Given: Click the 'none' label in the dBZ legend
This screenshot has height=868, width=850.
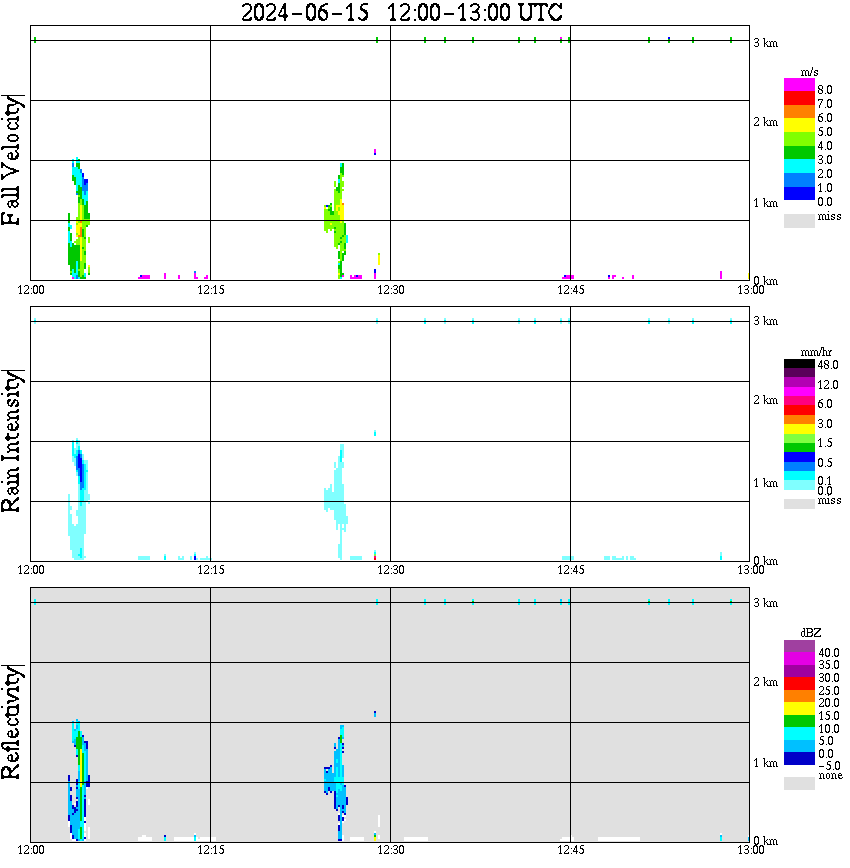Looking at the screenshot, I should pyautogui.click(x=830, y=776).
